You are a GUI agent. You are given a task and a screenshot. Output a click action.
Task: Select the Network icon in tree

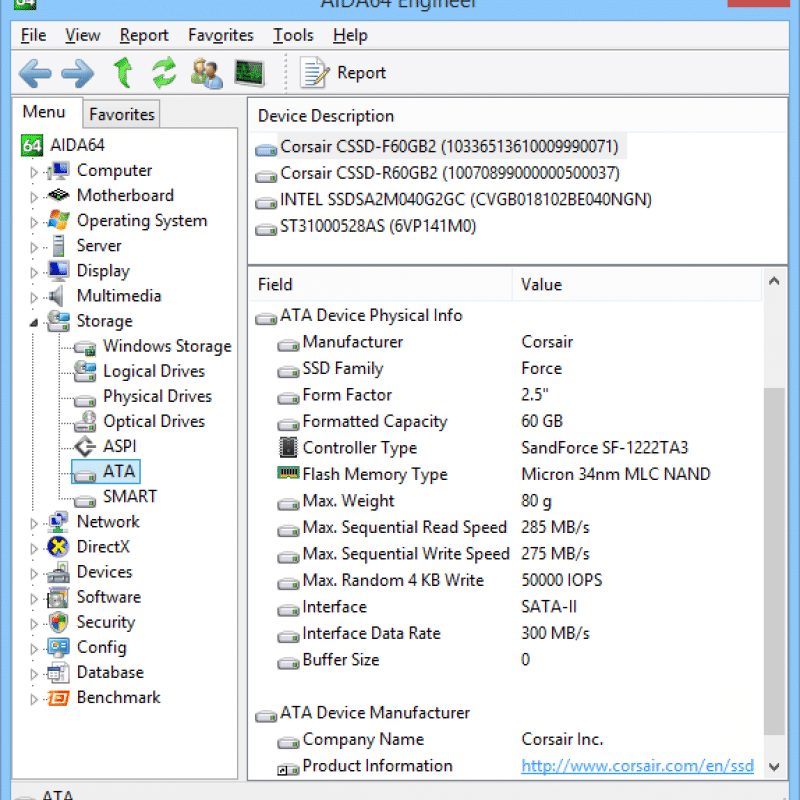tap(58, 521)
